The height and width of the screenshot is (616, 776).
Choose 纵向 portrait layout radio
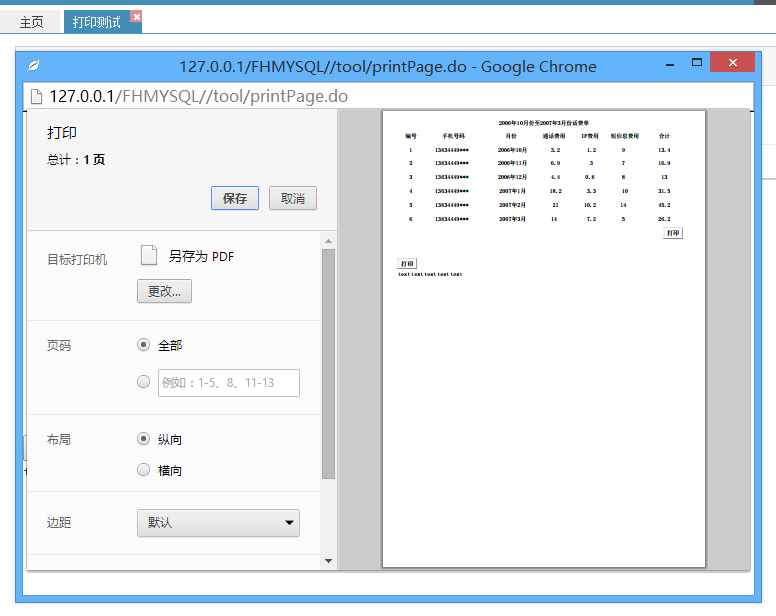144,439
